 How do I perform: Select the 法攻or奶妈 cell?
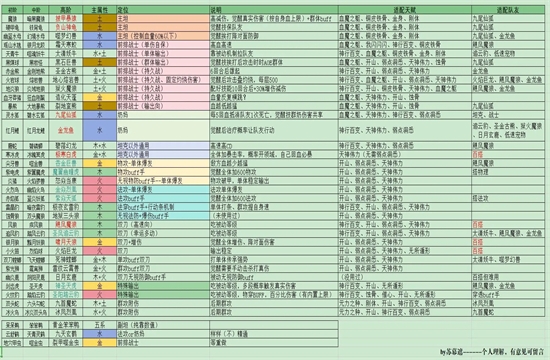[x=163, y=334]
